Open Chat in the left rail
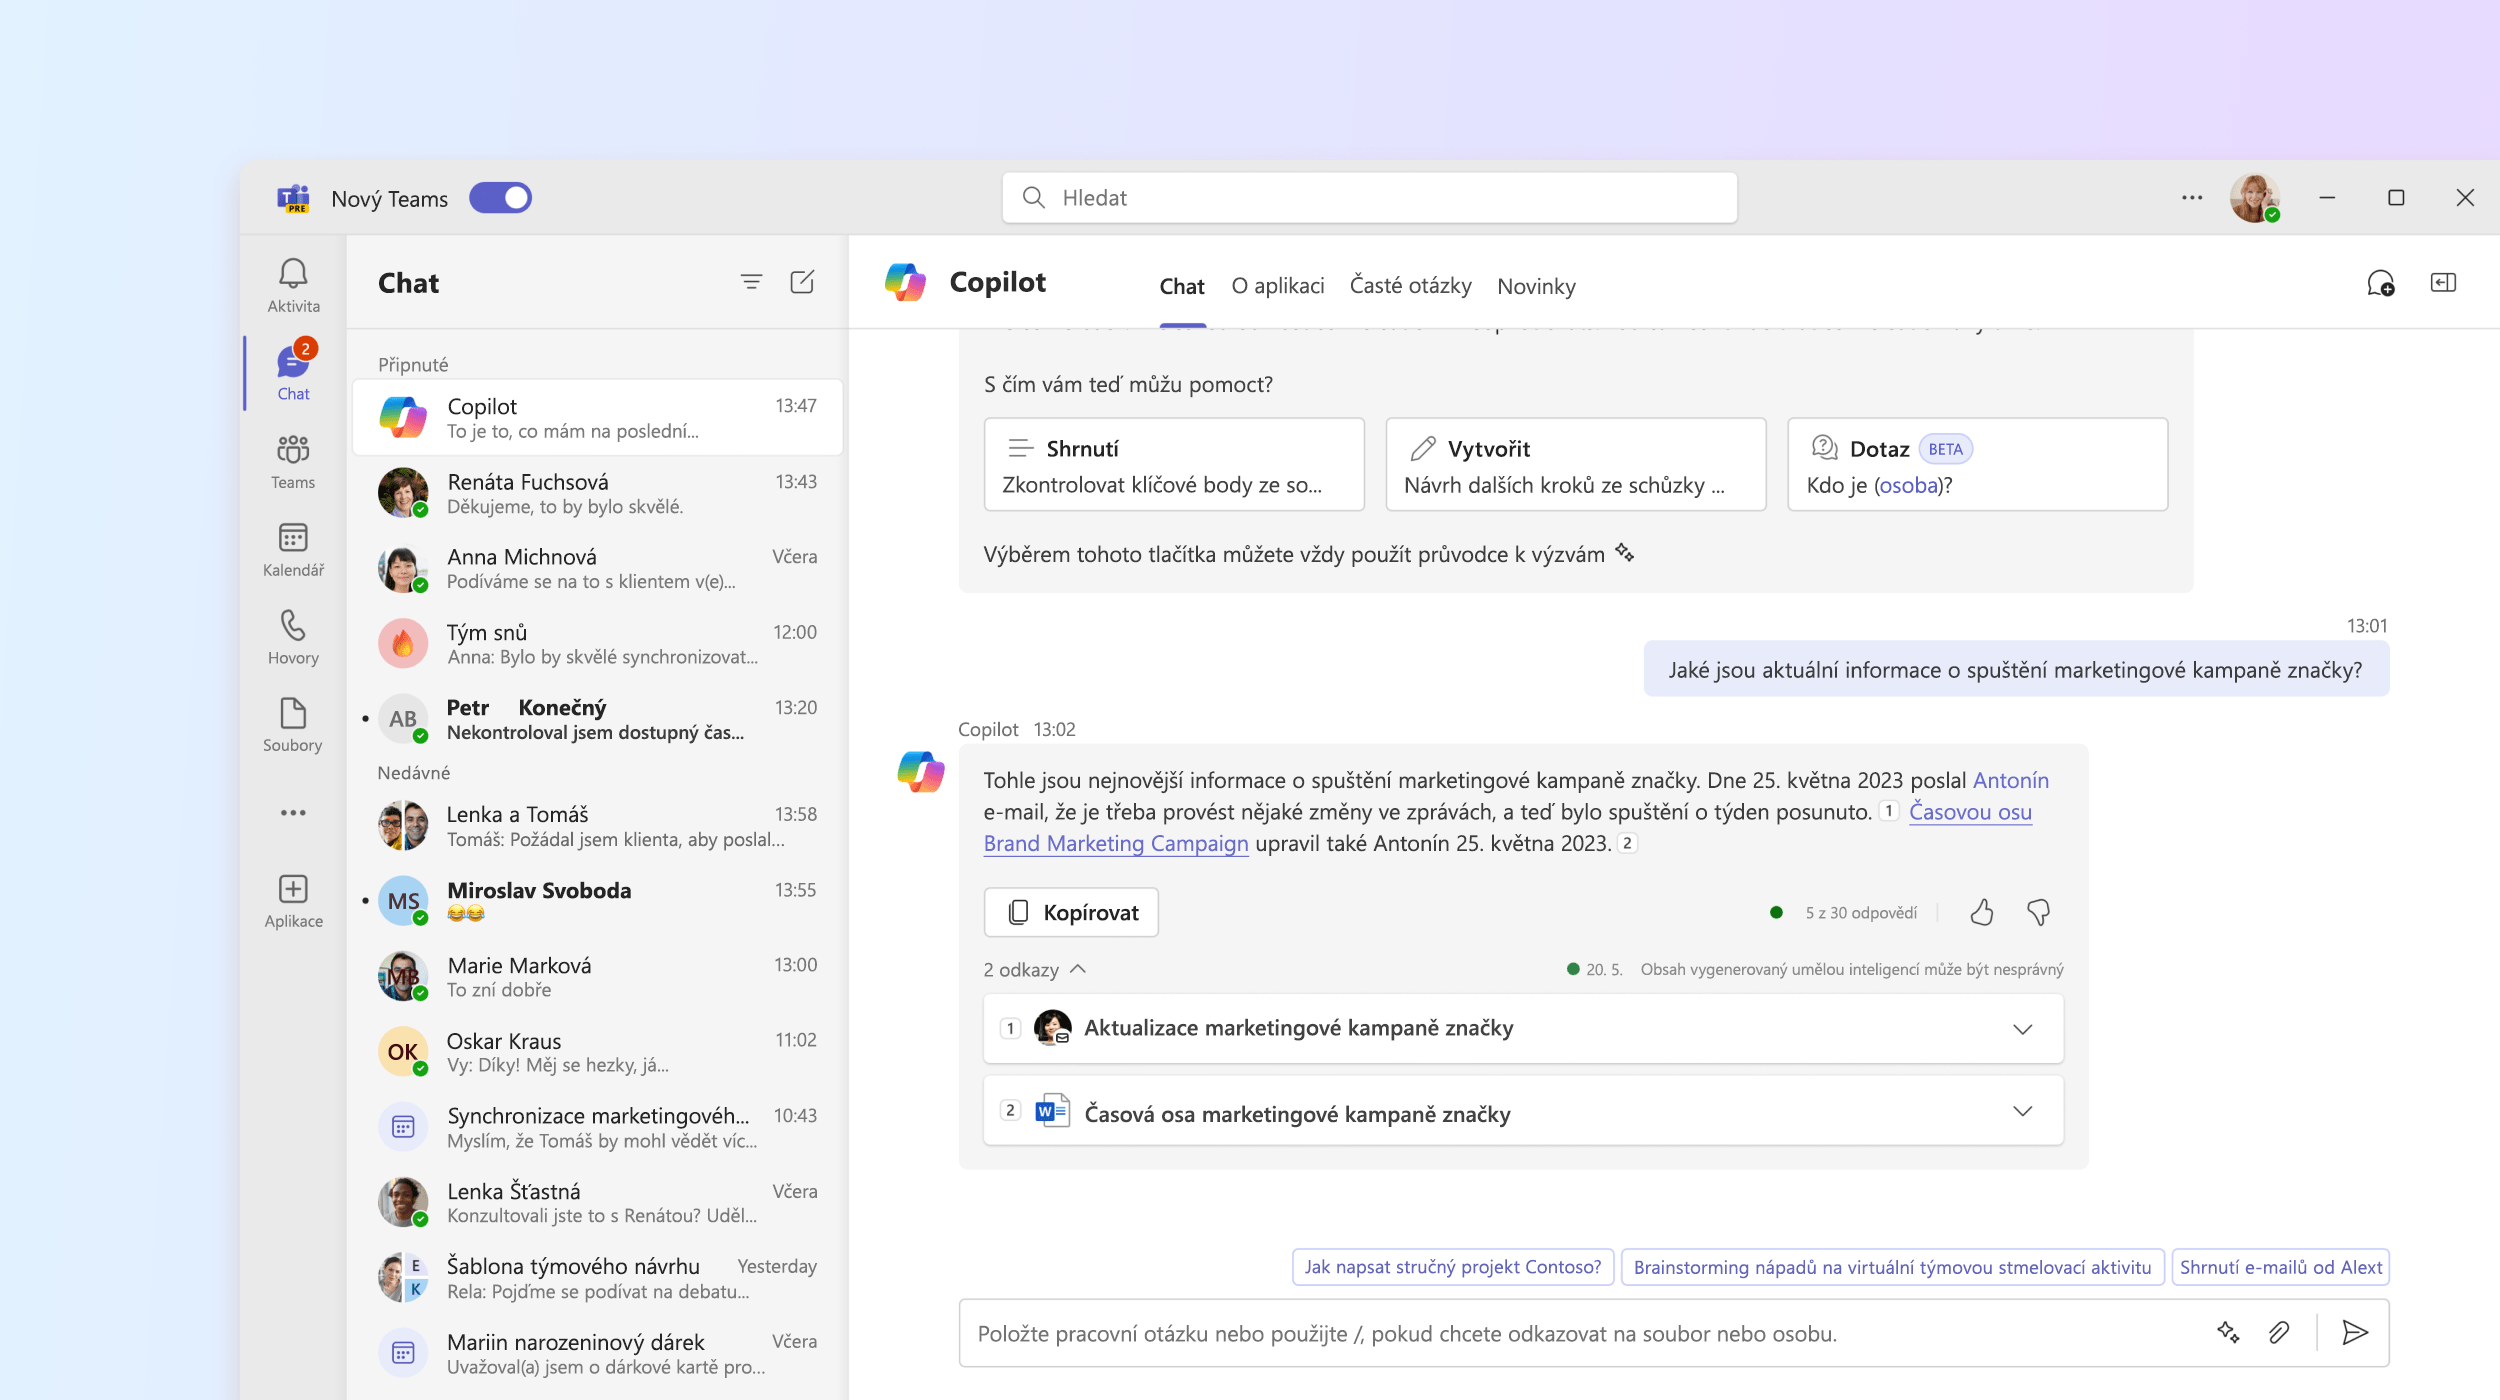The width and height of the screenshot is (2500, 1400). [x=293, y=371]
